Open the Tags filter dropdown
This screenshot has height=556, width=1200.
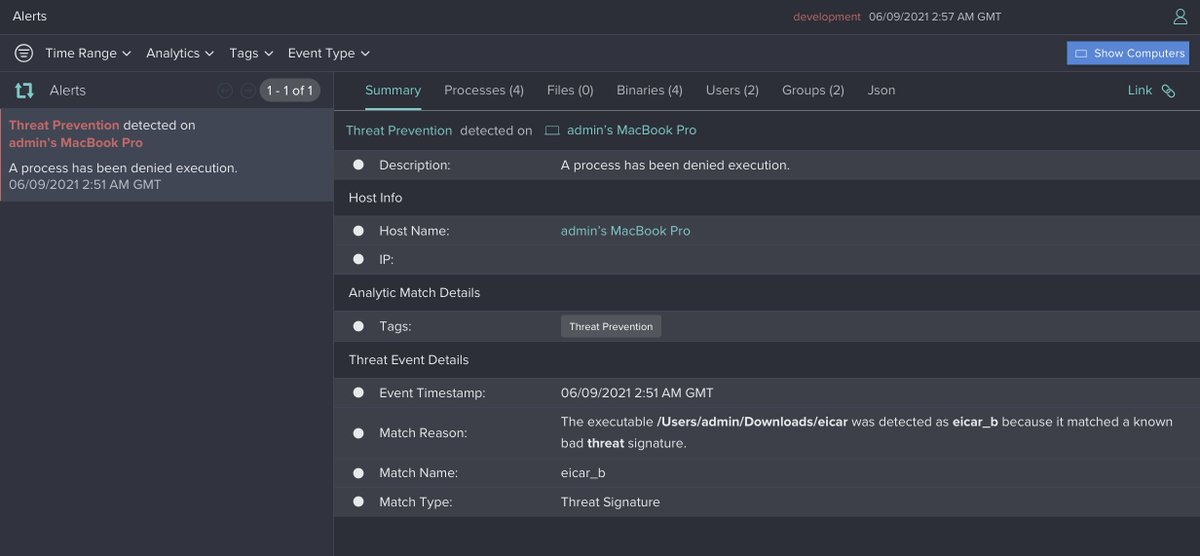pyautogui.click(x=251, y=53)
